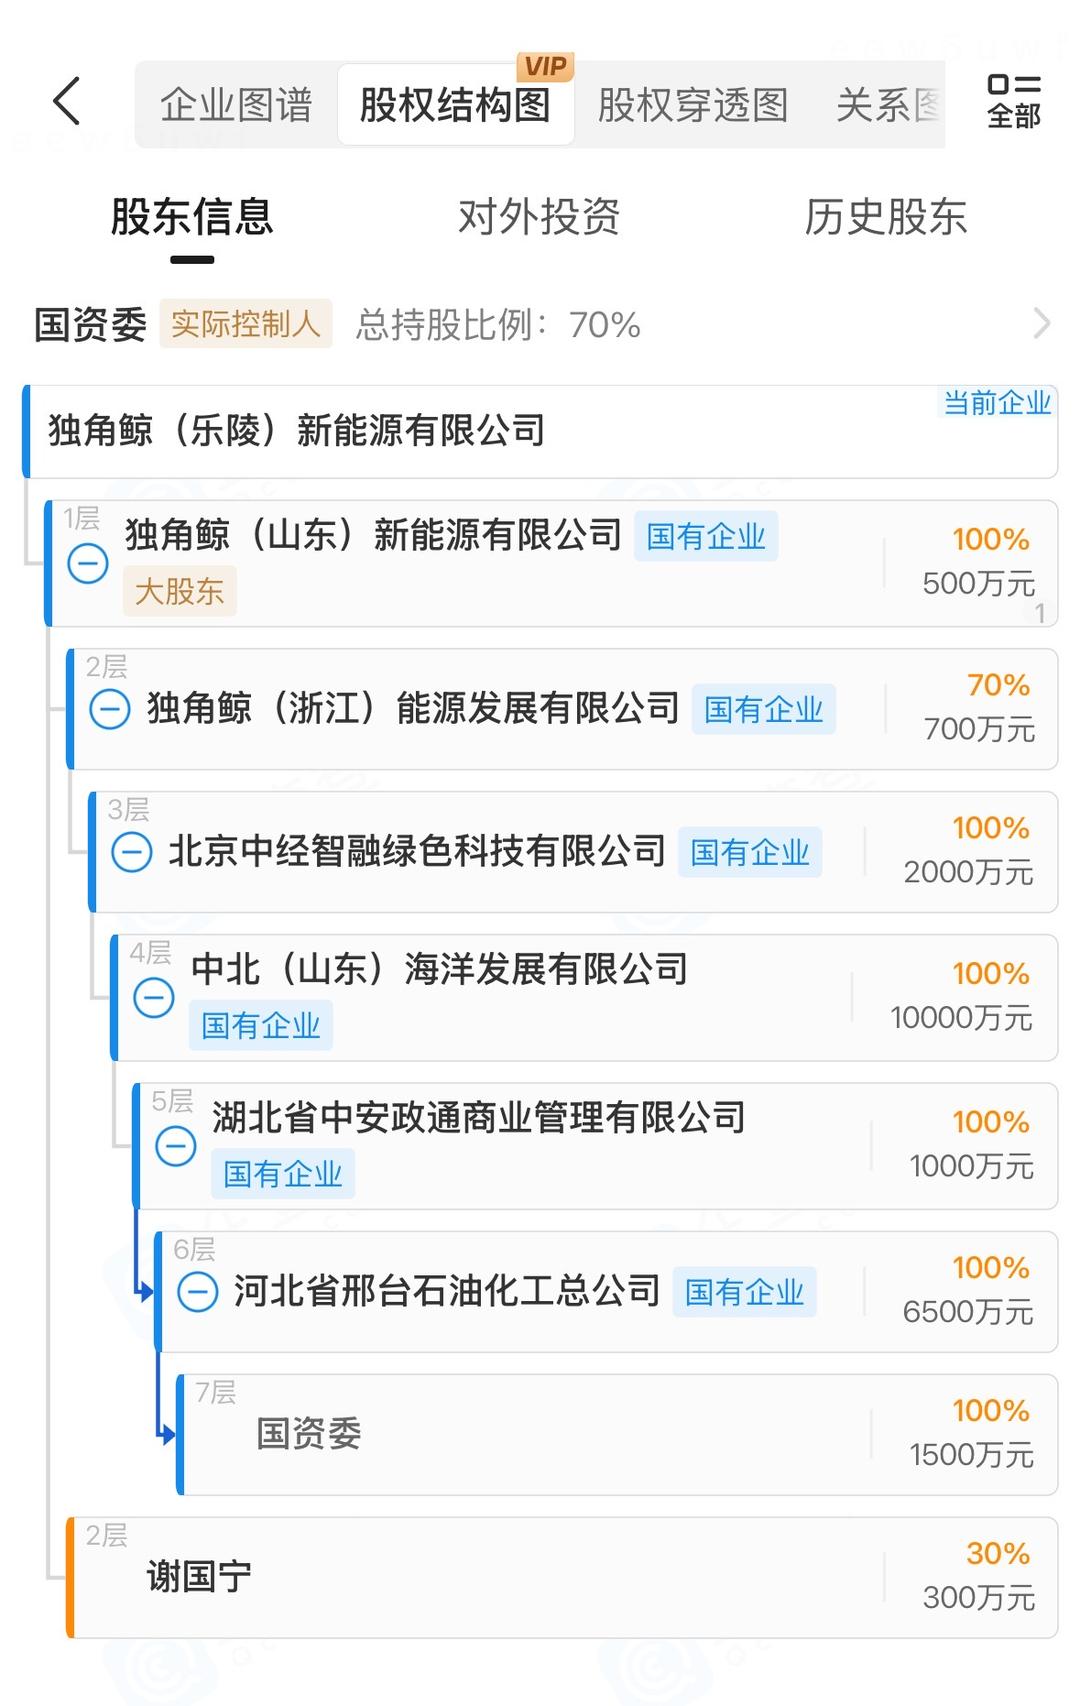Collapse the 河北省邢台石油化工总公司 node

pyautogui.click(x=198, y=1292)
